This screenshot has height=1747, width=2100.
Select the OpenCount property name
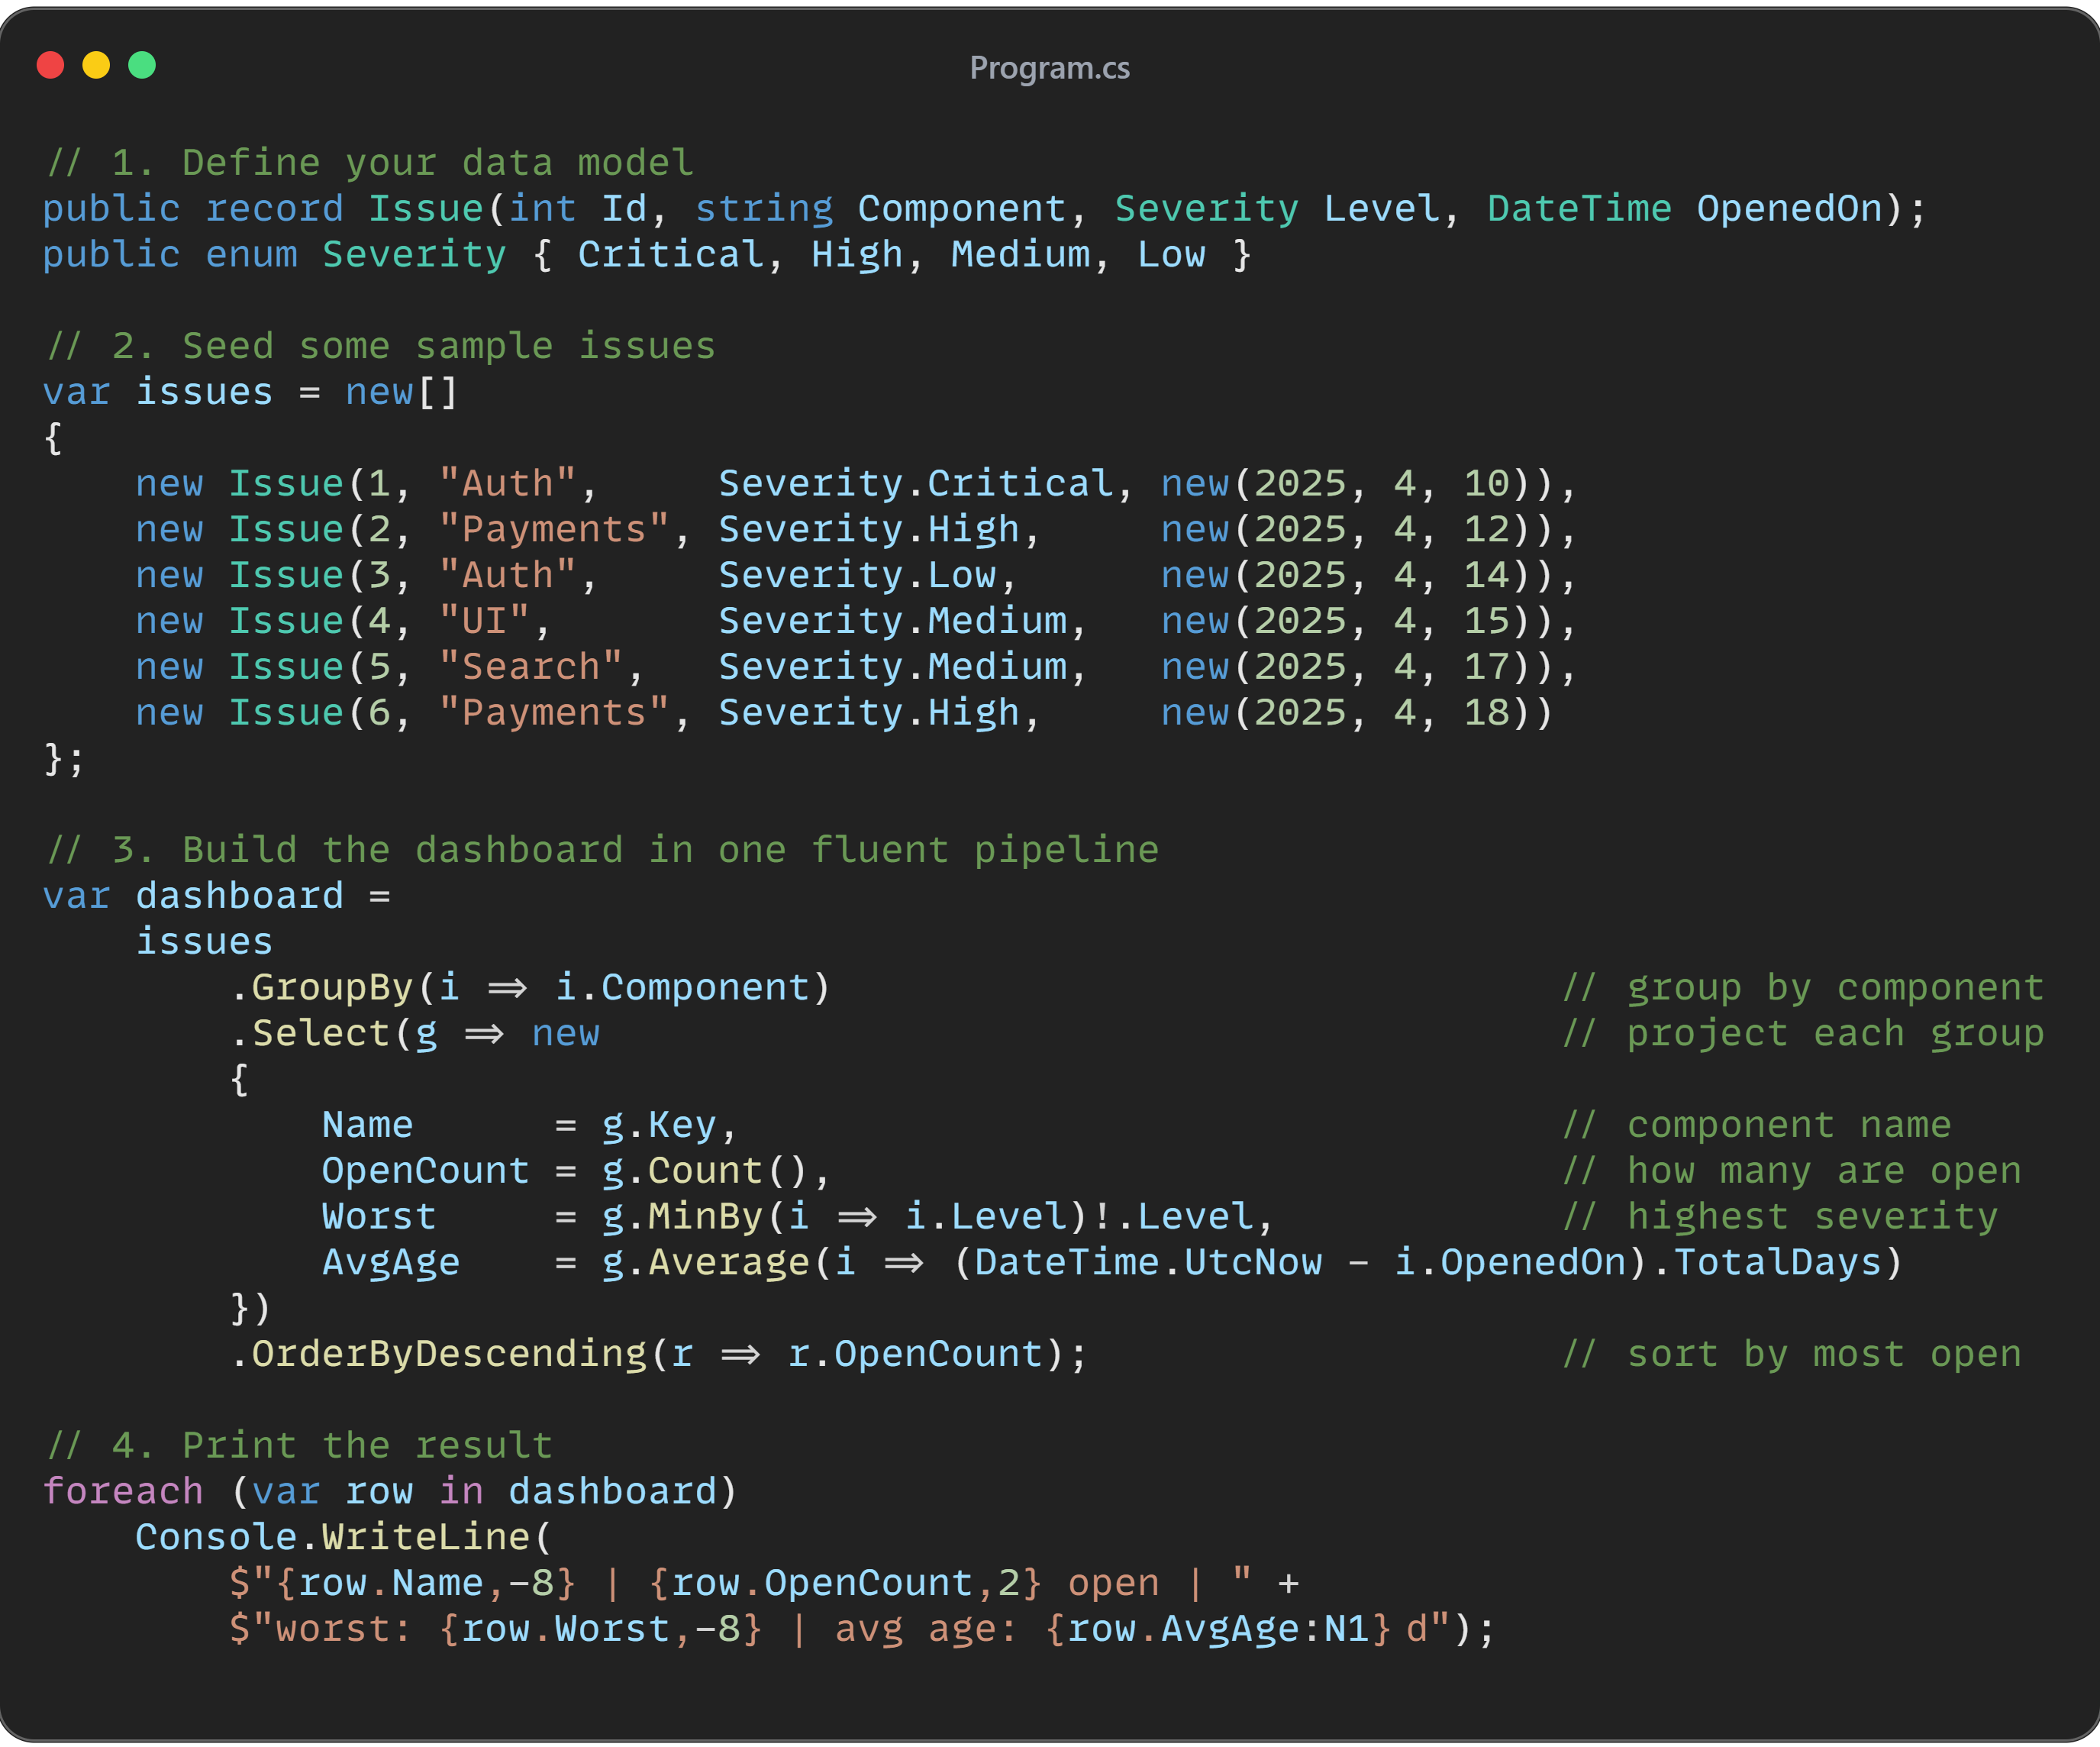(425, 1169)
